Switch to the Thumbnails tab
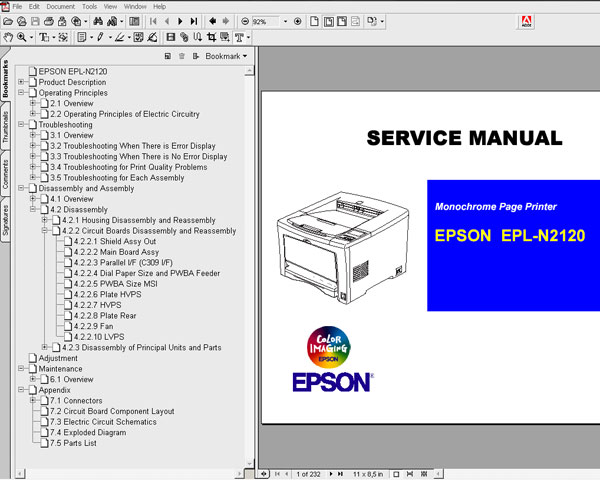The width and height of the screenshot is (600, 480). pos(5,126)
